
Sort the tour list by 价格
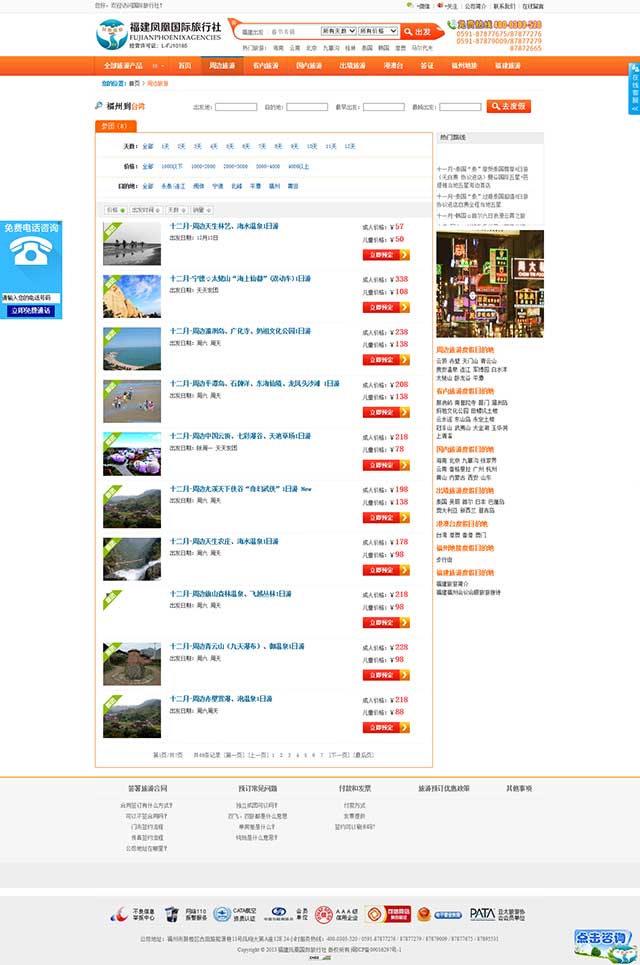115,210
